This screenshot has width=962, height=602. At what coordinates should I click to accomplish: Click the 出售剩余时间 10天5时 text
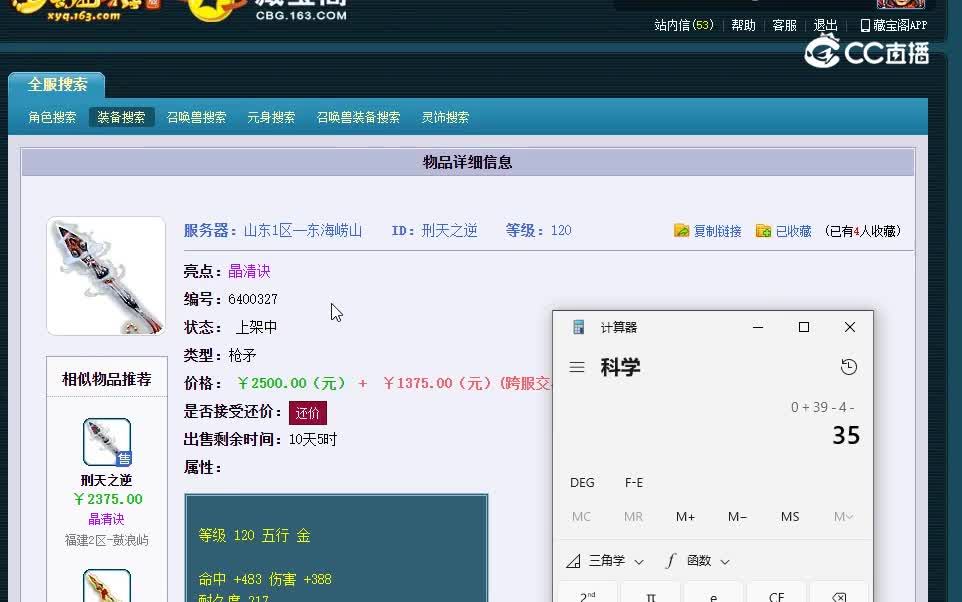260,439
